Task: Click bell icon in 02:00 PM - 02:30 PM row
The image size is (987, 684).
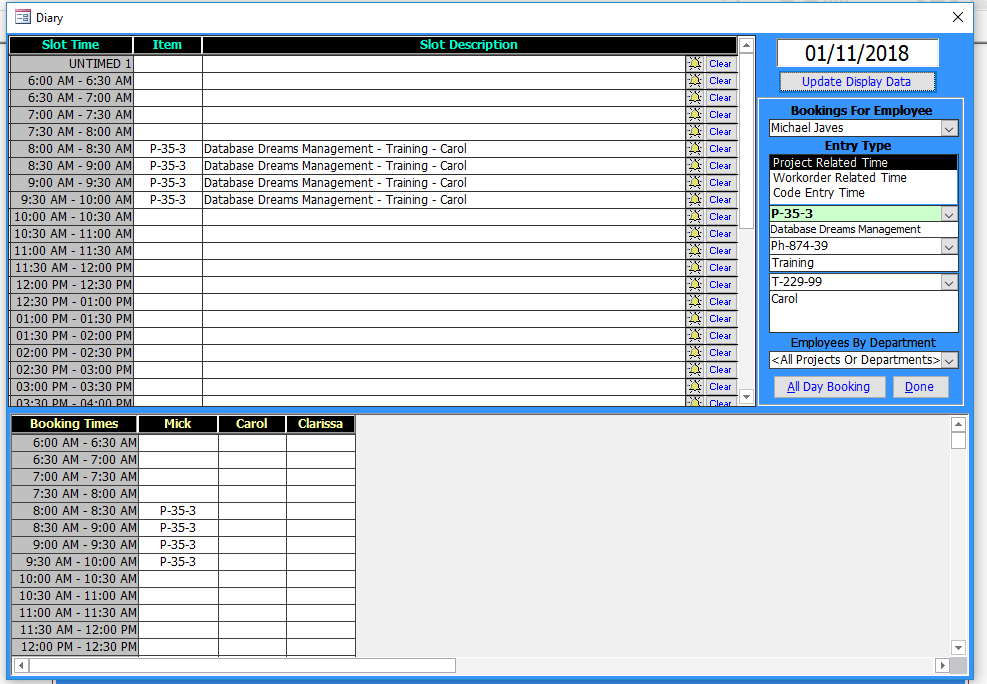Action: [694, 352]
